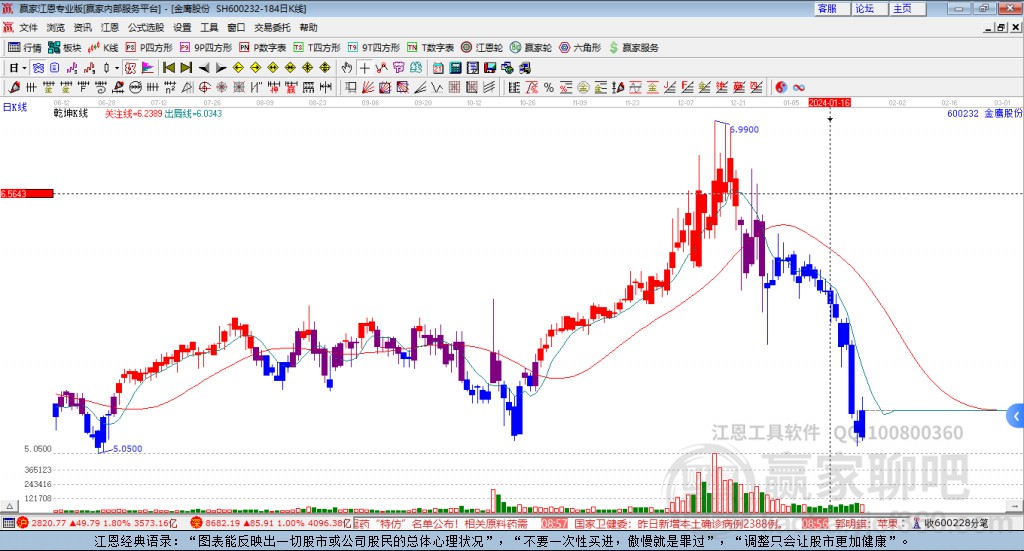Open the 板块 sector view

[x=65, y=48]
